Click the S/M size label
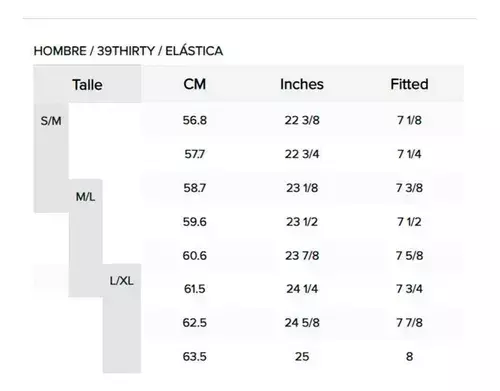The width and height of the screenshot is (500, 391). coord(51,121)
